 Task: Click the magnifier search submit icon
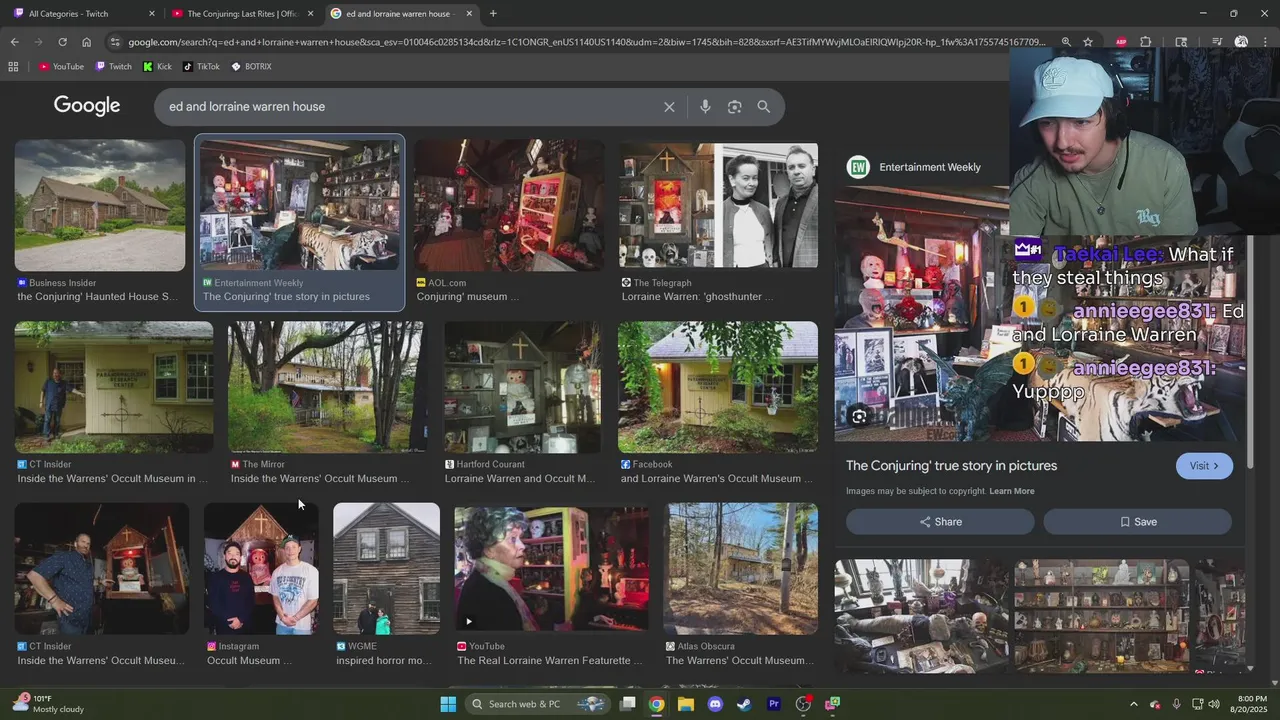coord(764,107)
